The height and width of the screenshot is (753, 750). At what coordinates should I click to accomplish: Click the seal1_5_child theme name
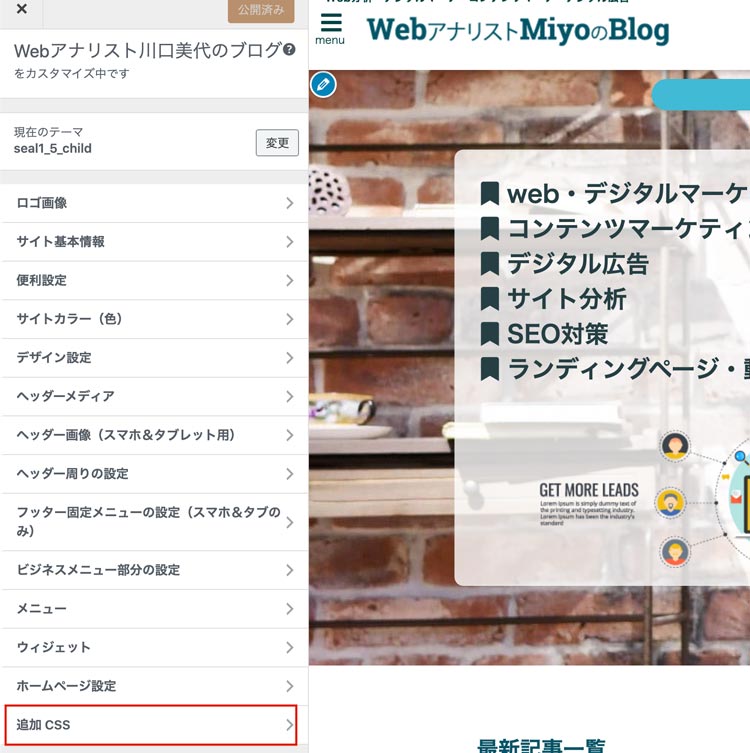[53, 148]
